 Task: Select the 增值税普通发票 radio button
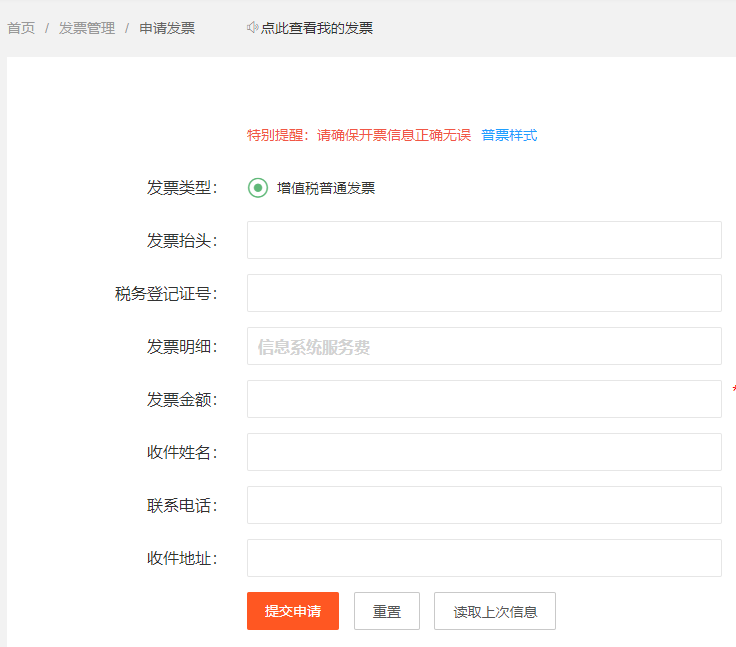[258, 188]
